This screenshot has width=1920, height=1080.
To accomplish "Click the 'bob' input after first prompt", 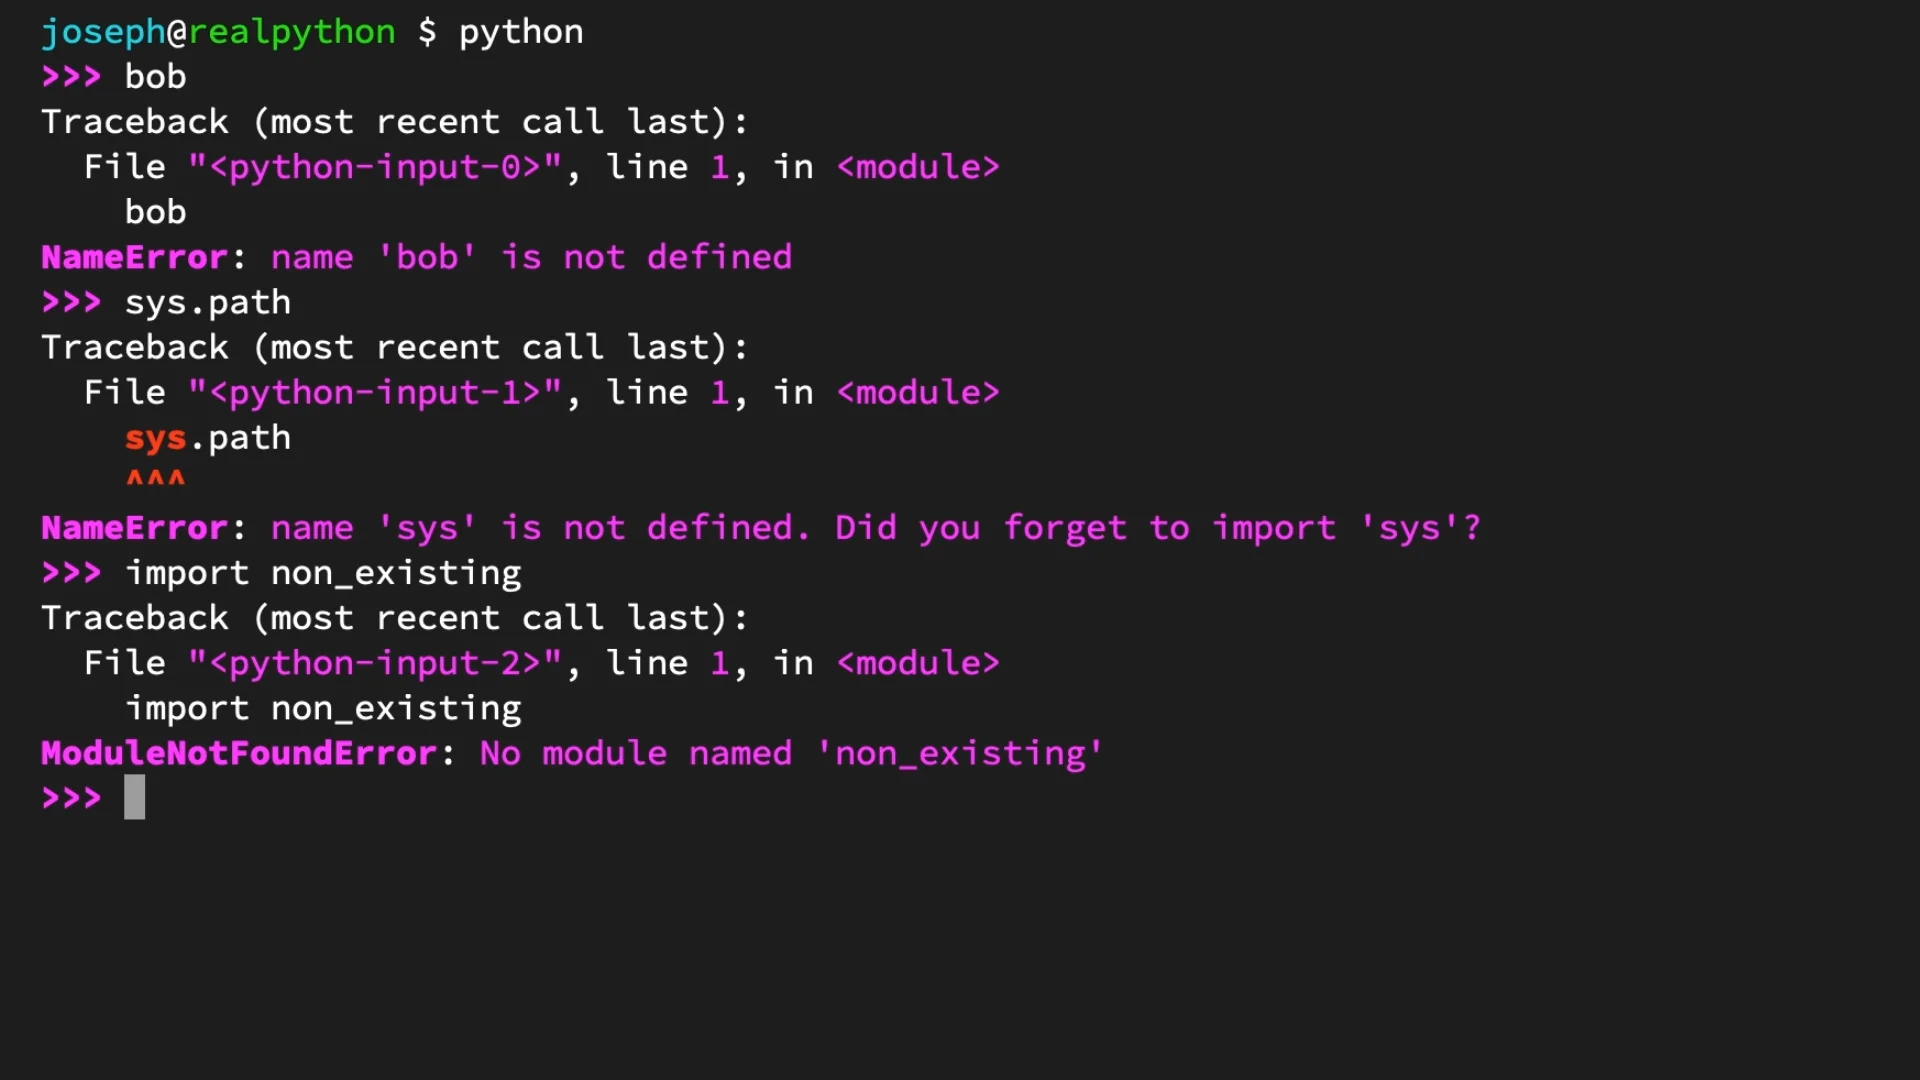I will [x=156, y=77].
